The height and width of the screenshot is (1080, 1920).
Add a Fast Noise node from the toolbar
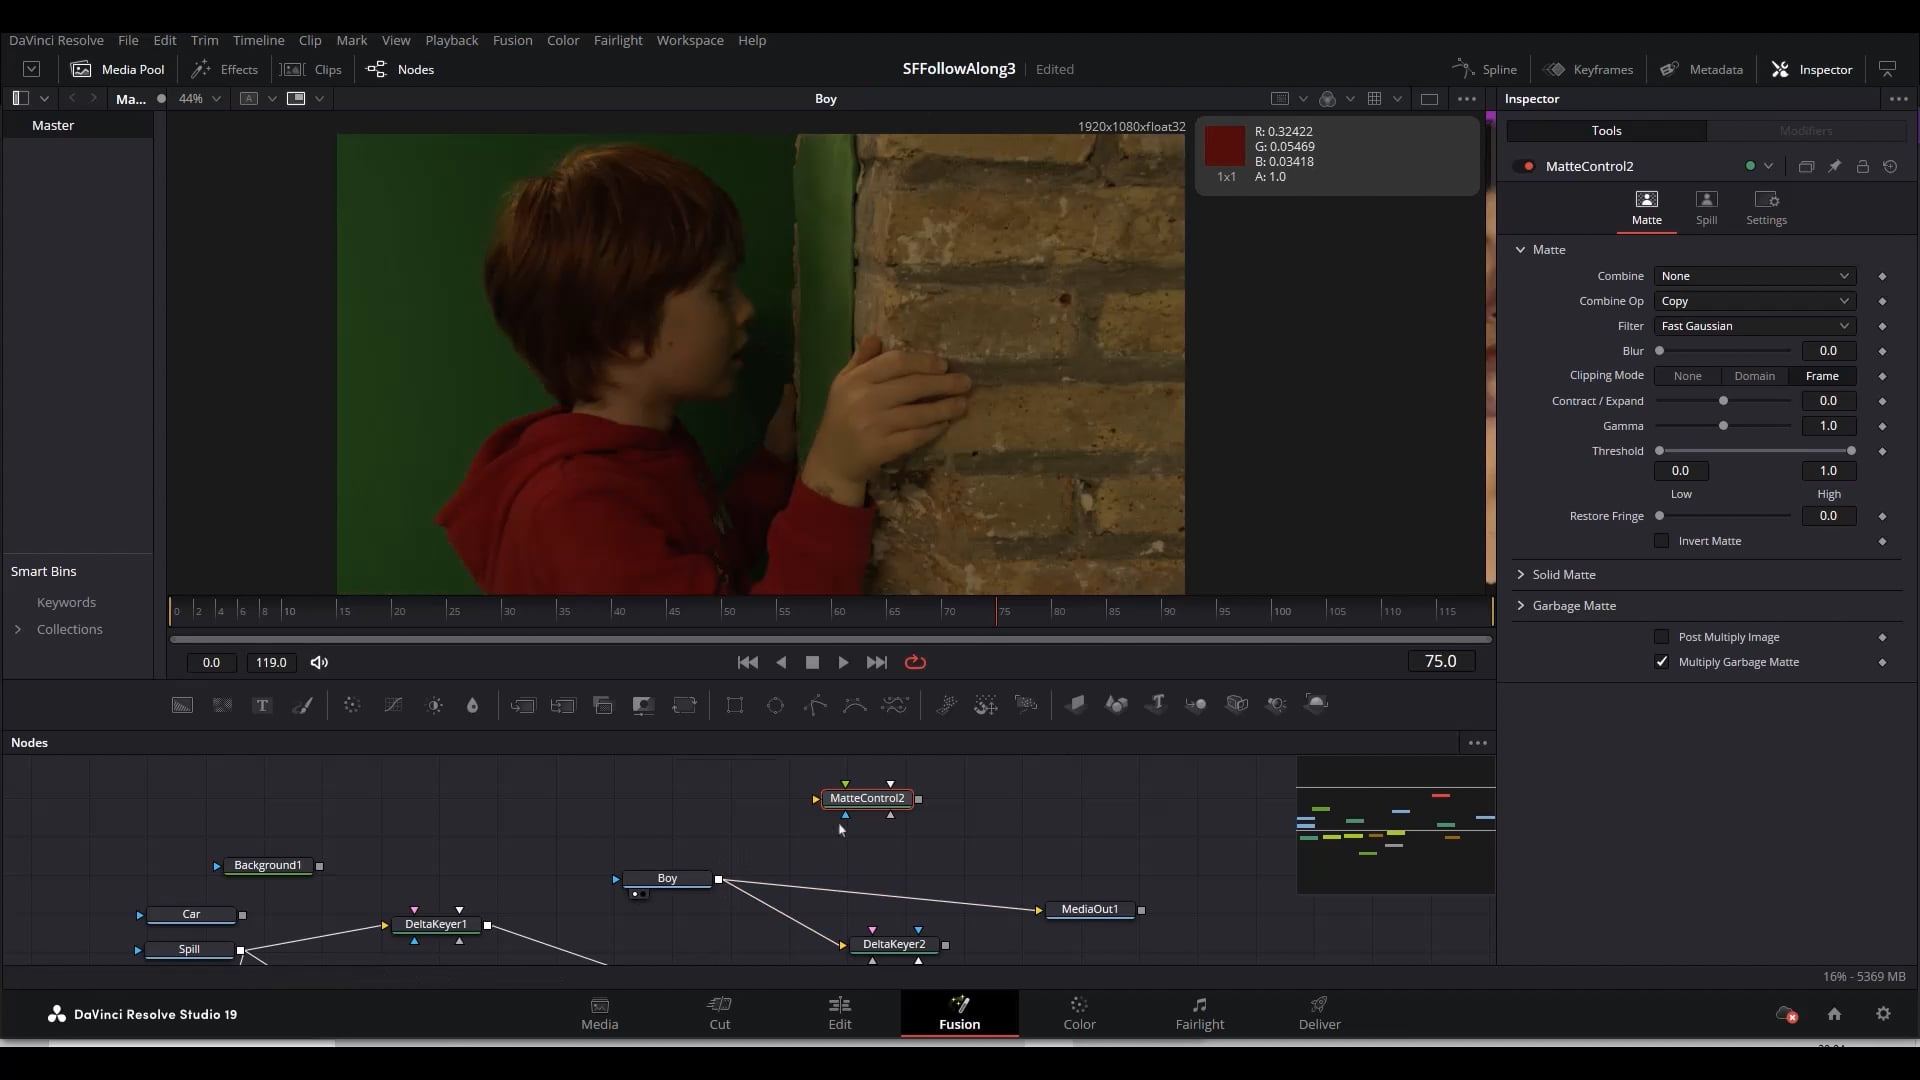coord(222,705)
